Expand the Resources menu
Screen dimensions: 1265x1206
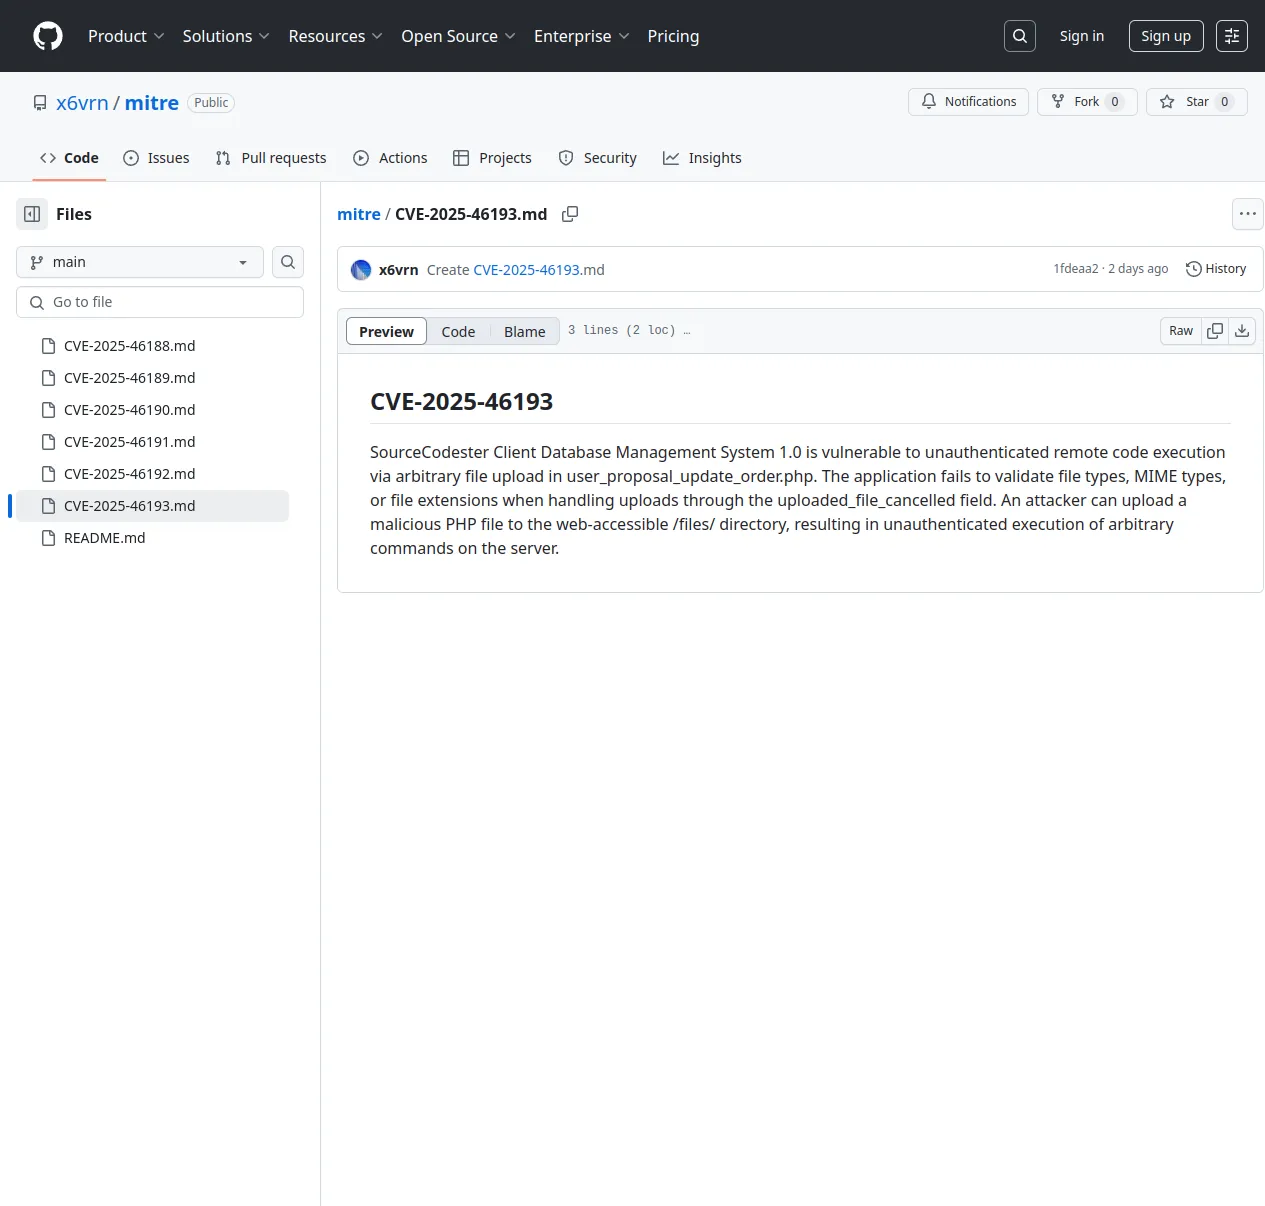(x=335, y=36)
